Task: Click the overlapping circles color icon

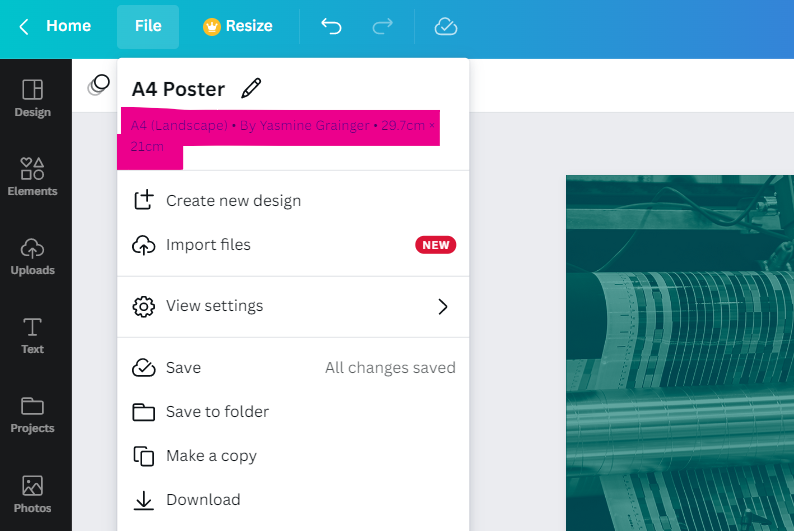Action: [99, 85]
